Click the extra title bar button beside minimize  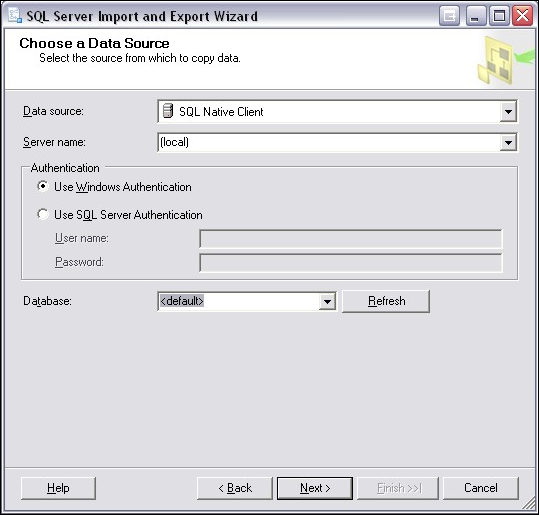[x=449, y=16]
